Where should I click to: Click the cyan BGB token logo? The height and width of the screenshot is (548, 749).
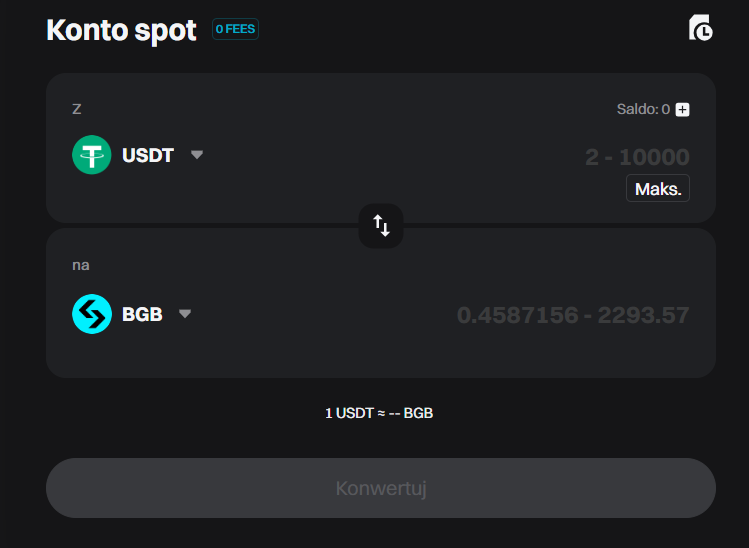pos(92,314)
